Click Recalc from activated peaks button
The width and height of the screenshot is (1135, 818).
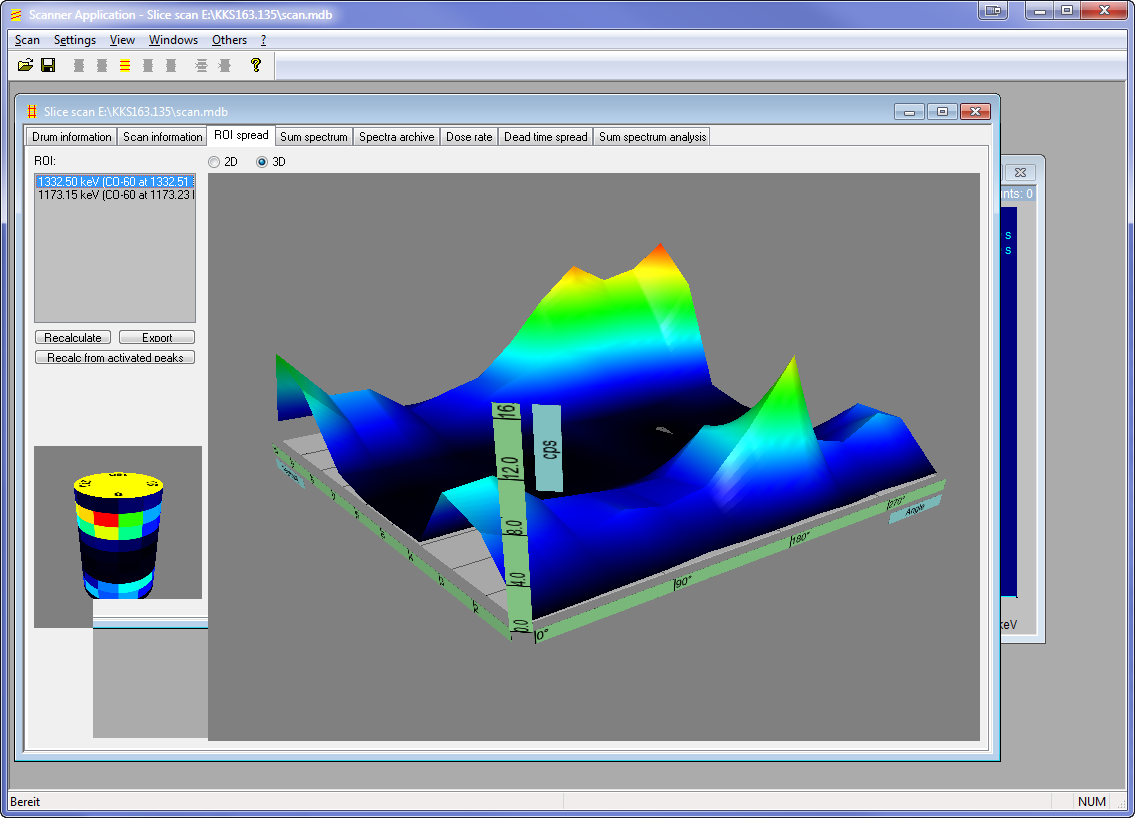pos(115,357)
